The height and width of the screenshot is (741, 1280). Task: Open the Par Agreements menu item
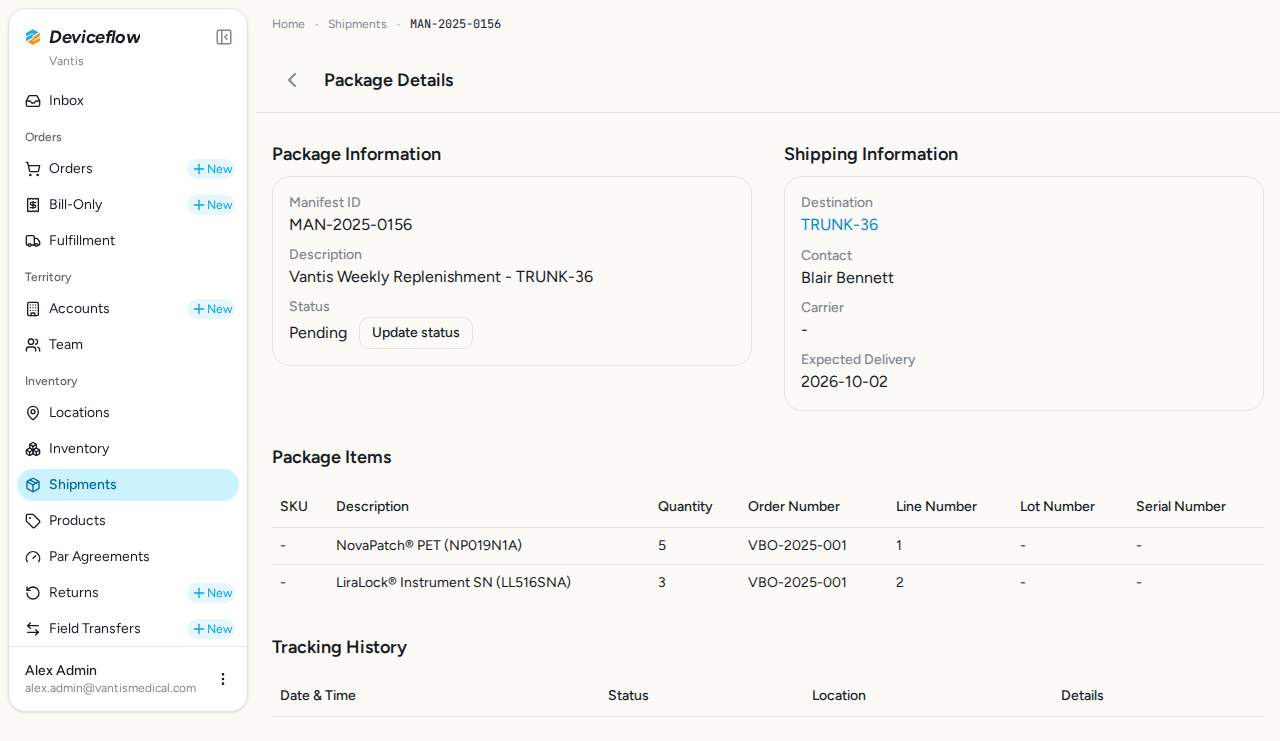coord(128,557)
